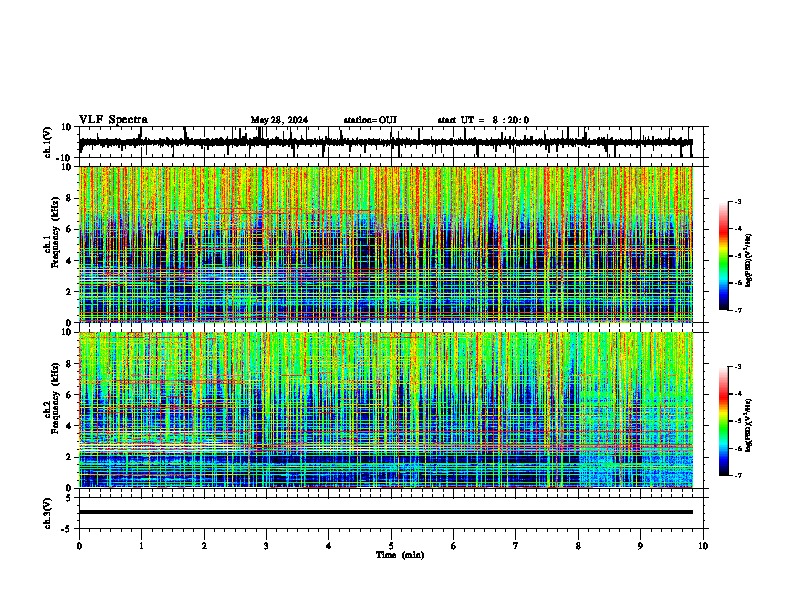Click the ch.1 voltage waveform trace
The image size is (792, 612).
coord(385,142)
